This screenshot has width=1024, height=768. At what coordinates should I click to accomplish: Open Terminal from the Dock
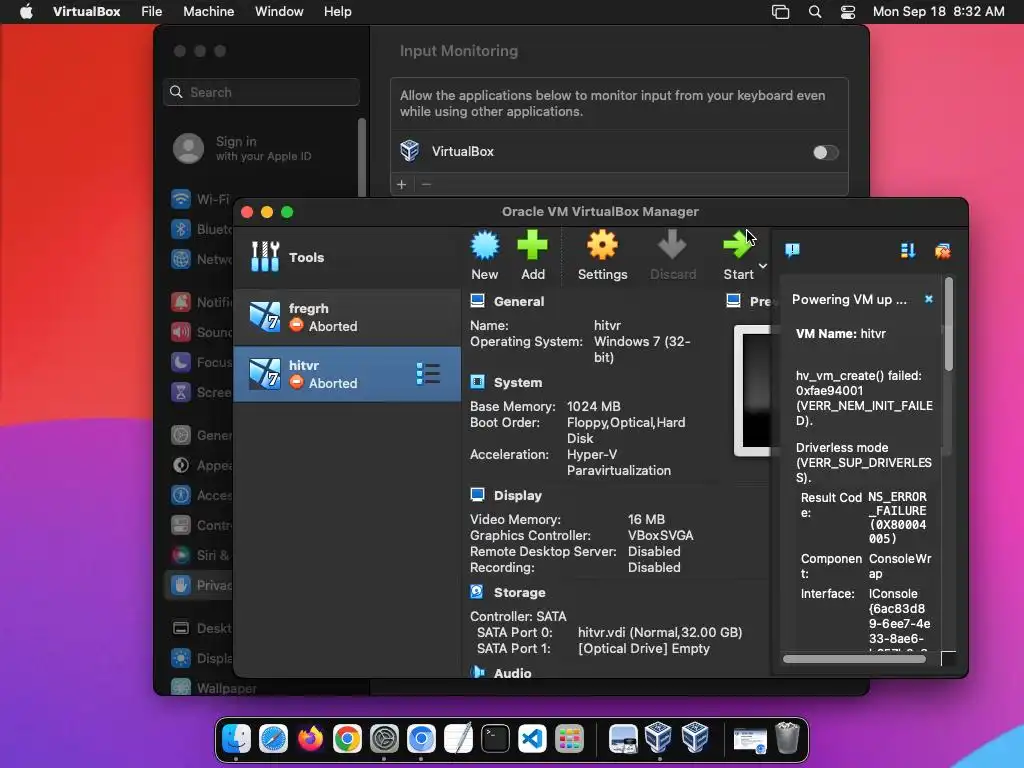tap(495, 739)
